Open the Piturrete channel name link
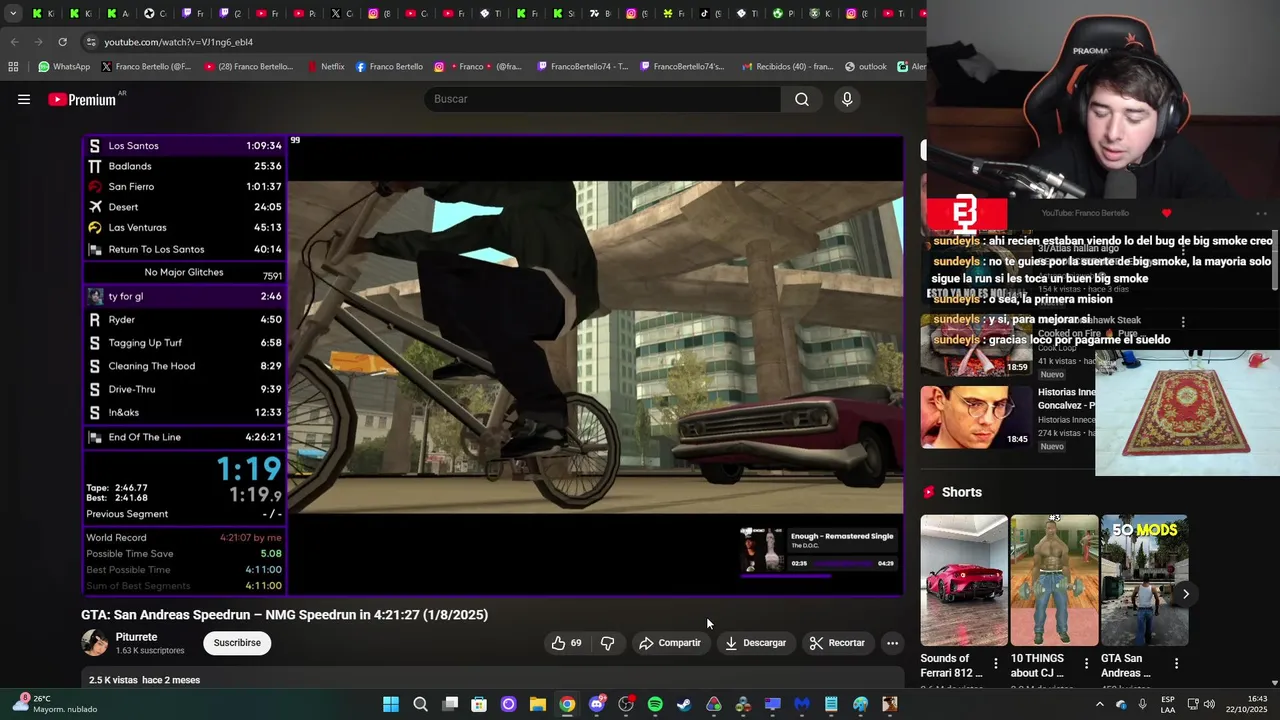This screenshot has width=1280, height=720. tap(136, 637)
